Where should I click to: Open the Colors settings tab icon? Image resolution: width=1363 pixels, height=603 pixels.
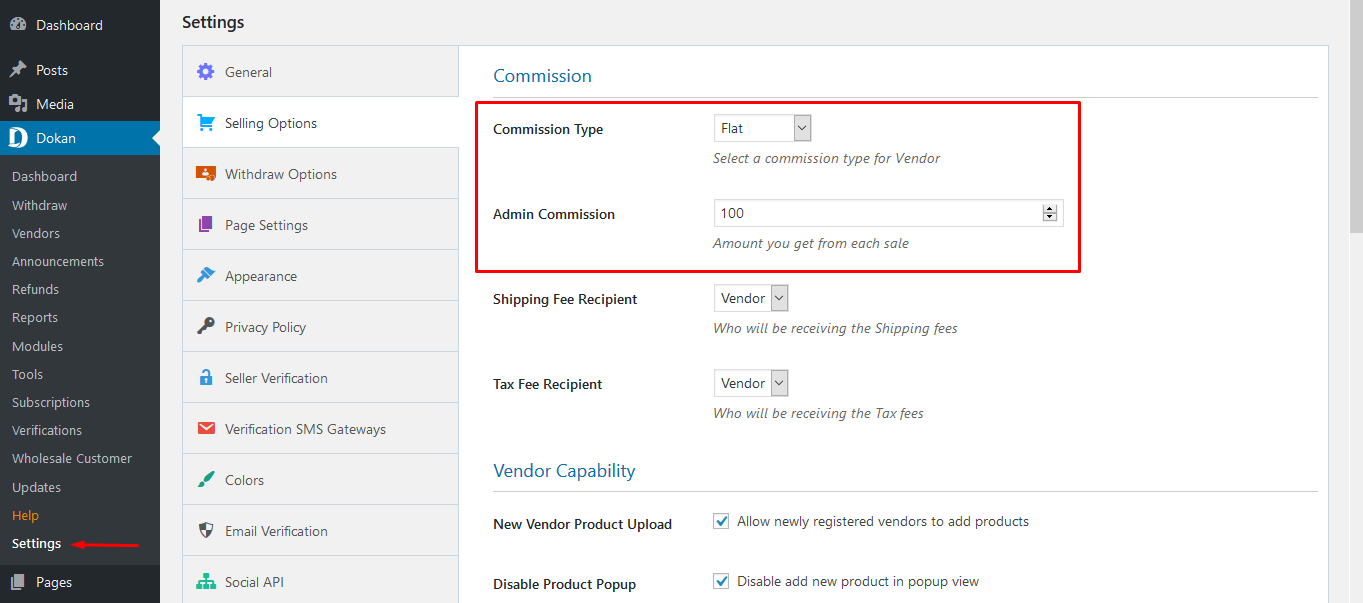(206, 480)
